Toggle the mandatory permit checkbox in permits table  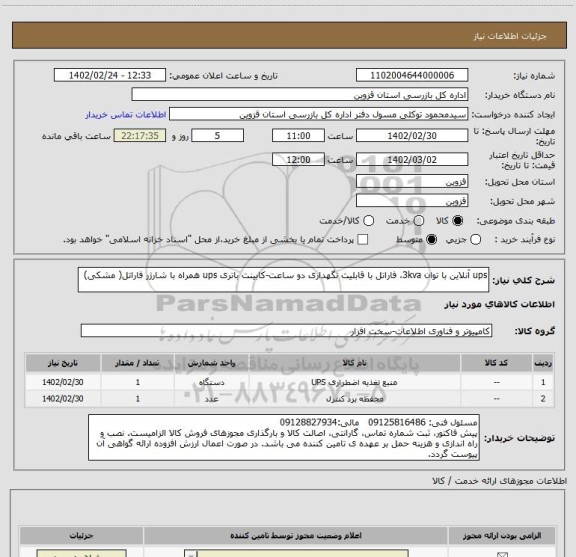502,554
